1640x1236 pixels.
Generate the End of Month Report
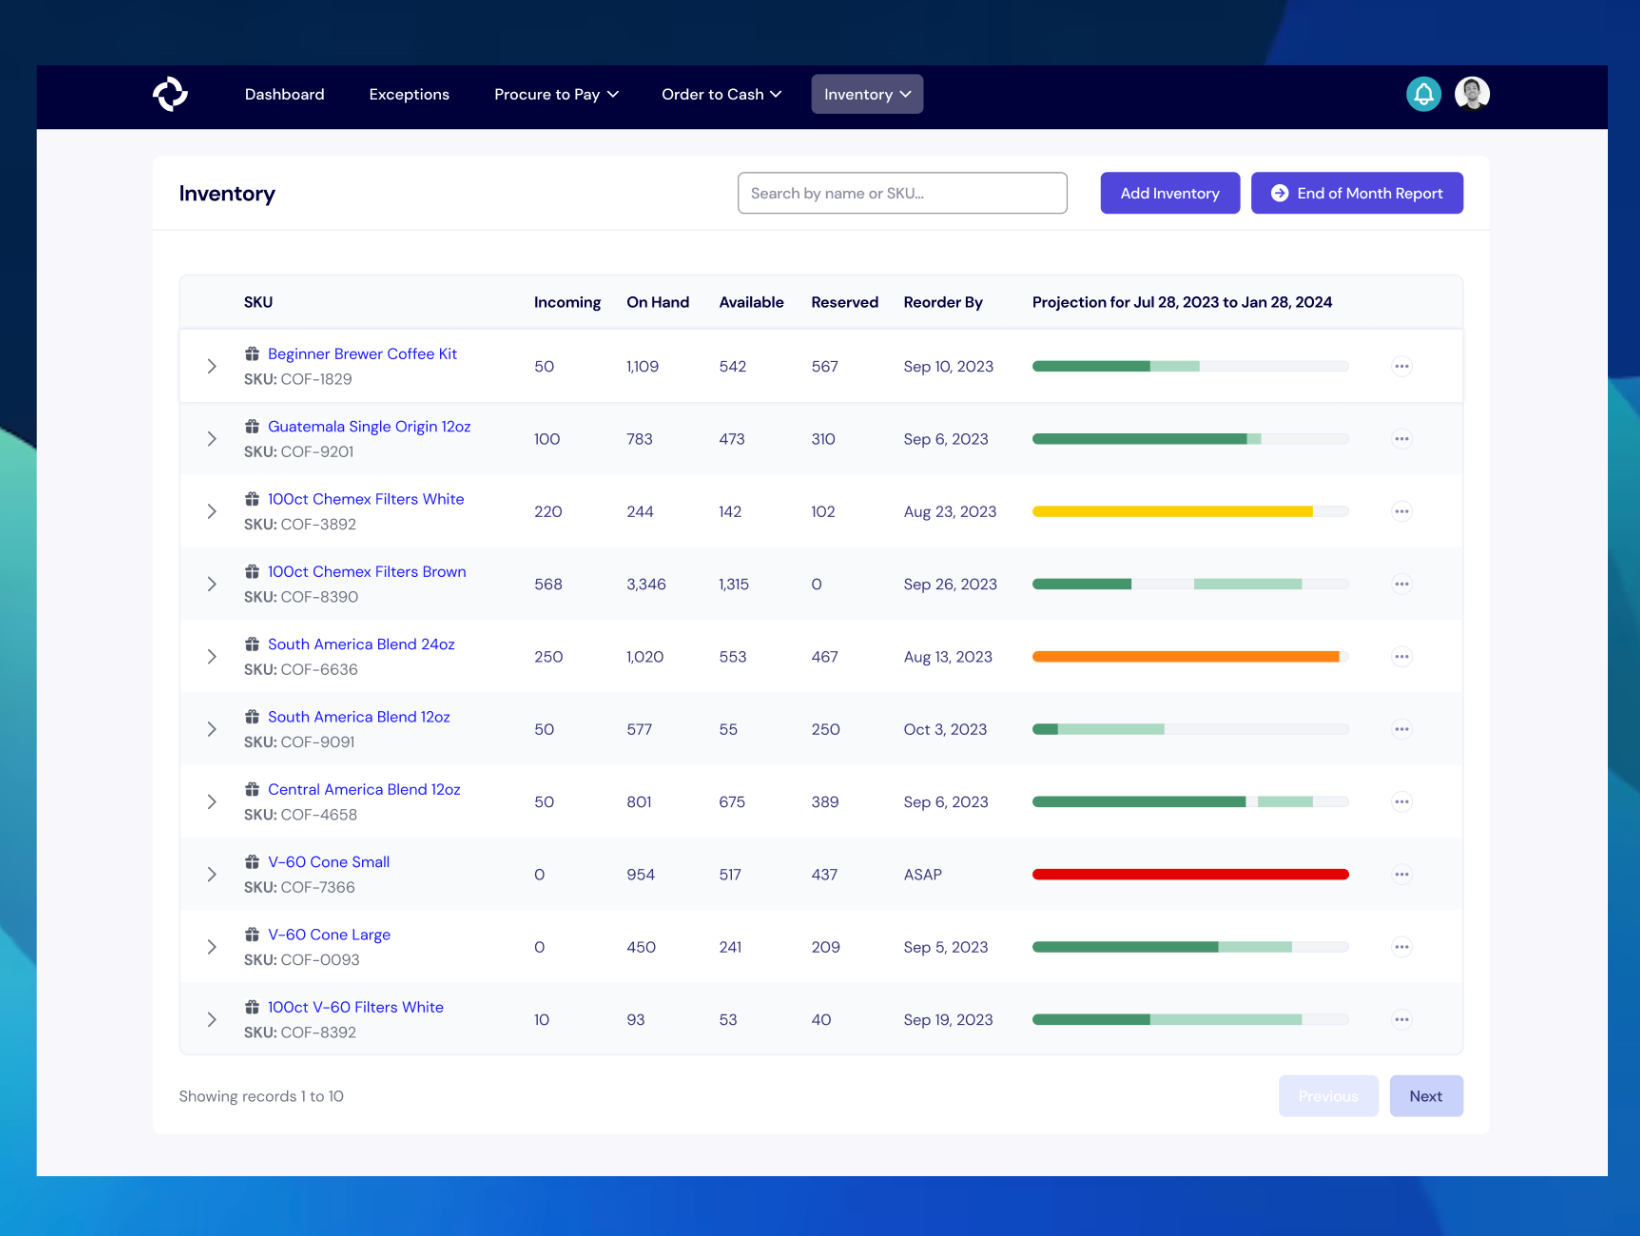pos(1356,193)
